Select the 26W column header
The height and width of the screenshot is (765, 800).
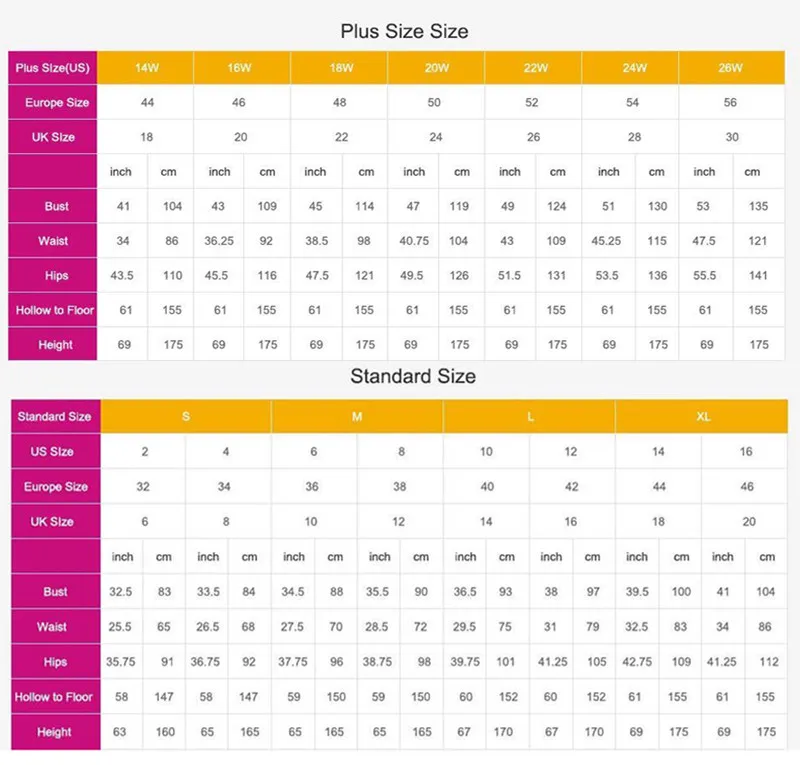point(731,68)
